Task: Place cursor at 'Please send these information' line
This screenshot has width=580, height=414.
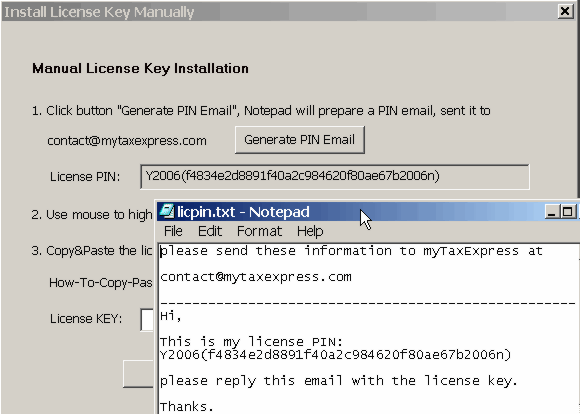Action: (351, 251)
